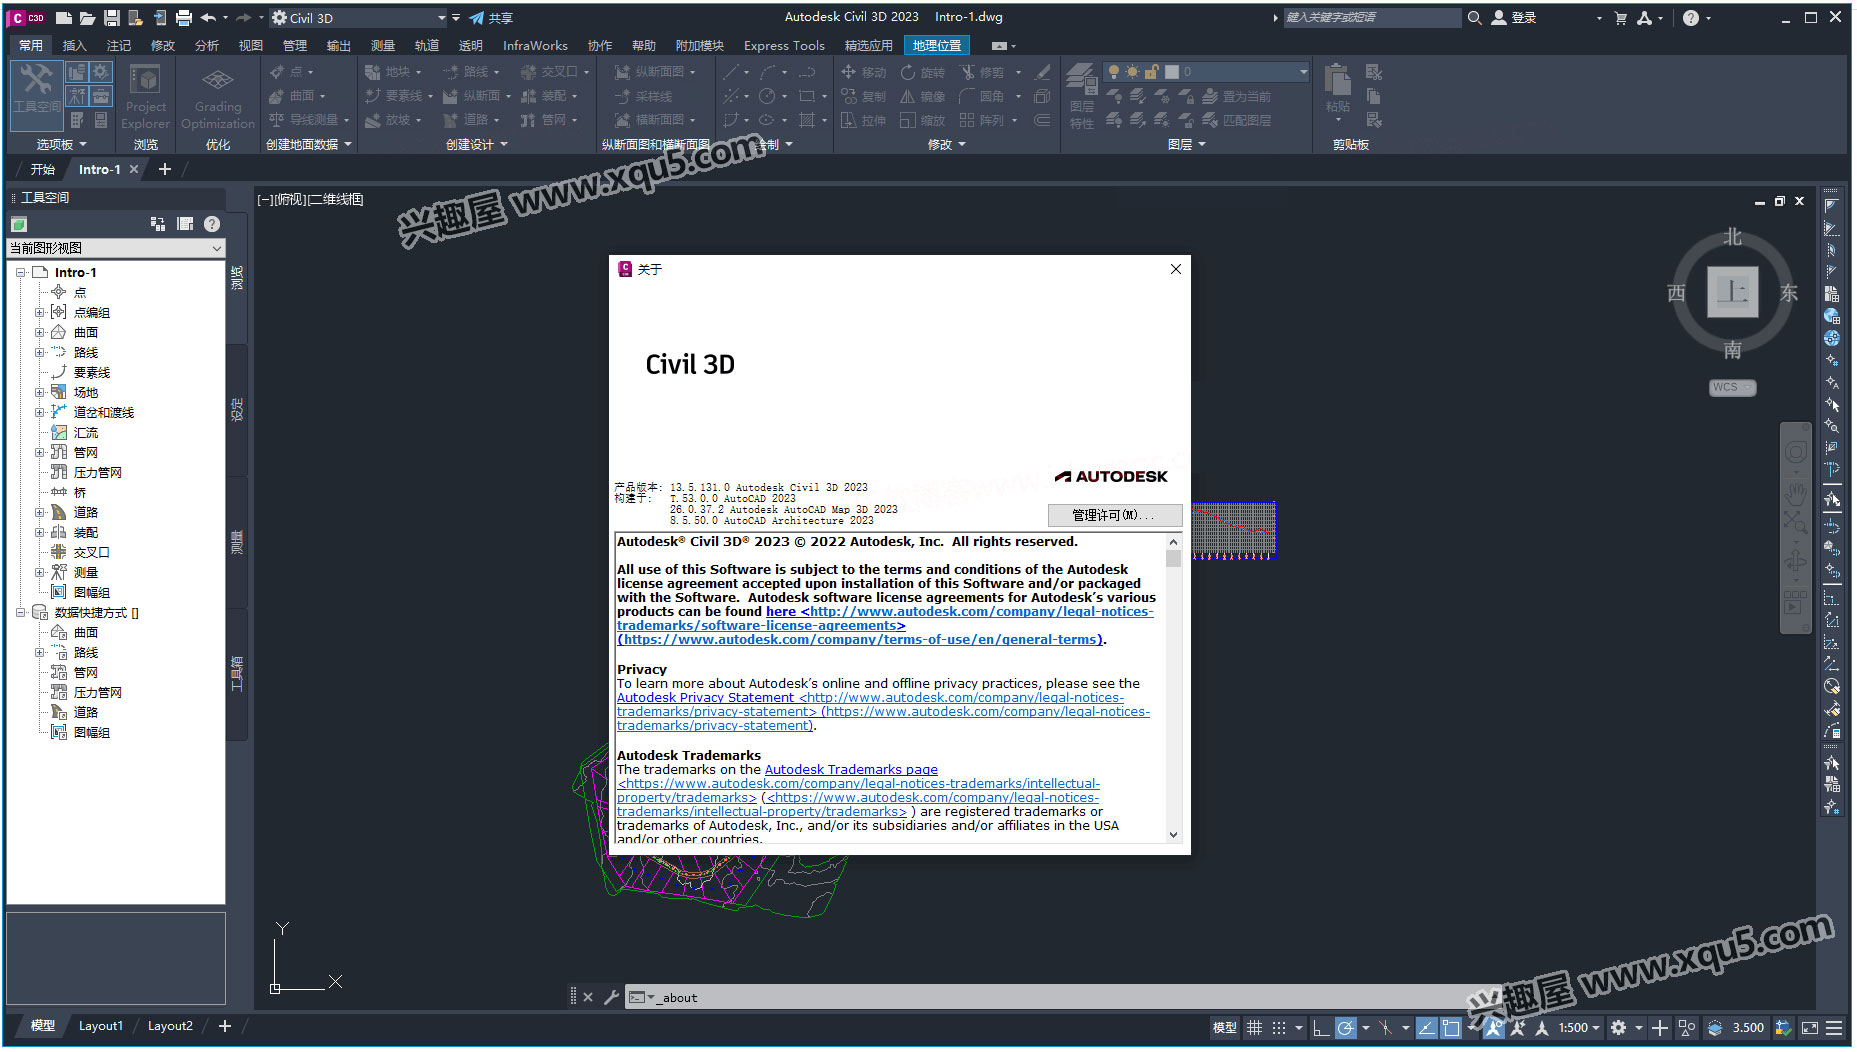This screenshot has height=1052, width=1857.
Task: Click the Toolspace help question-mark icon
Action: [x=212, y=224]
